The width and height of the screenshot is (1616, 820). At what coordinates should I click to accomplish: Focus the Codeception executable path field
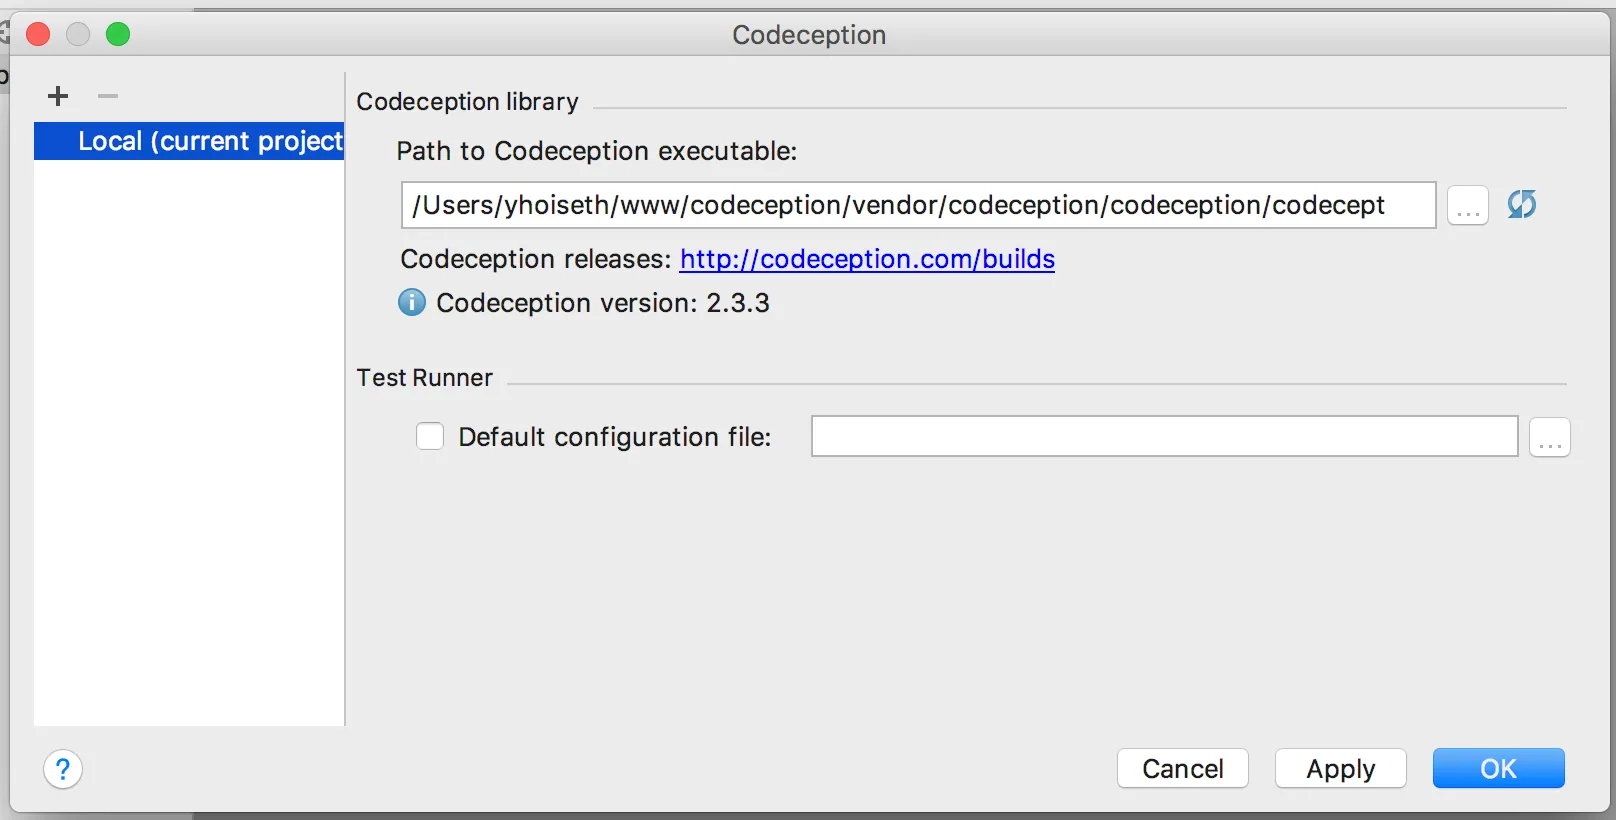click(917, 205)
